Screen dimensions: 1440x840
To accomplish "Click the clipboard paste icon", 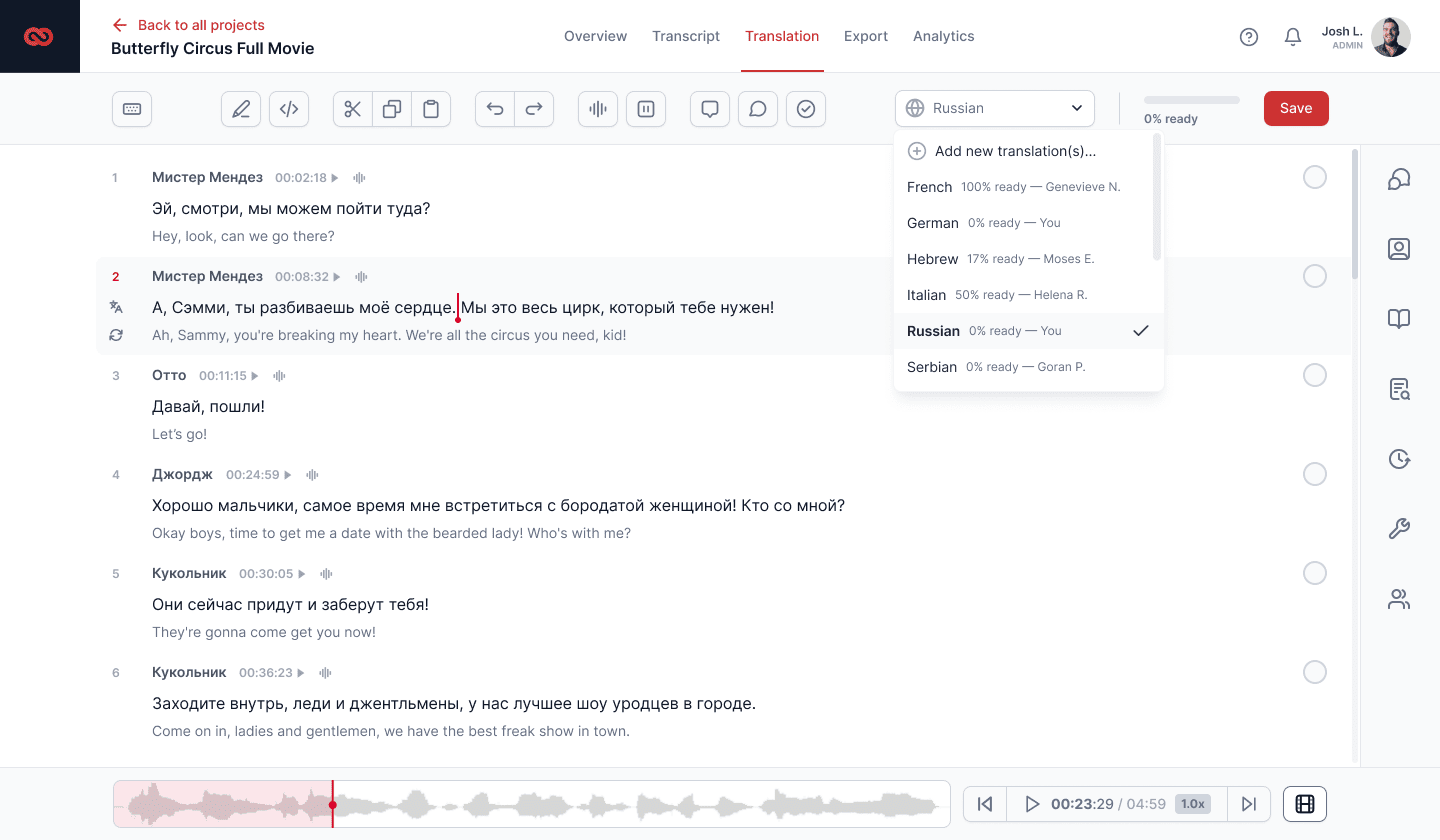I will click(x=431, y=109).
